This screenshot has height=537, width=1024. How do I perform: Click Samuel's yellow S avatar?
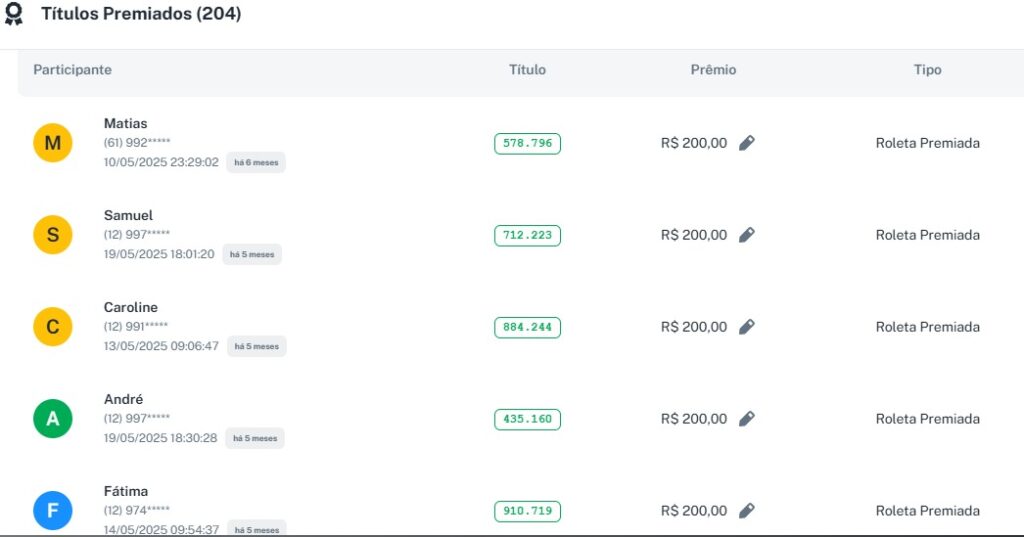53,235
